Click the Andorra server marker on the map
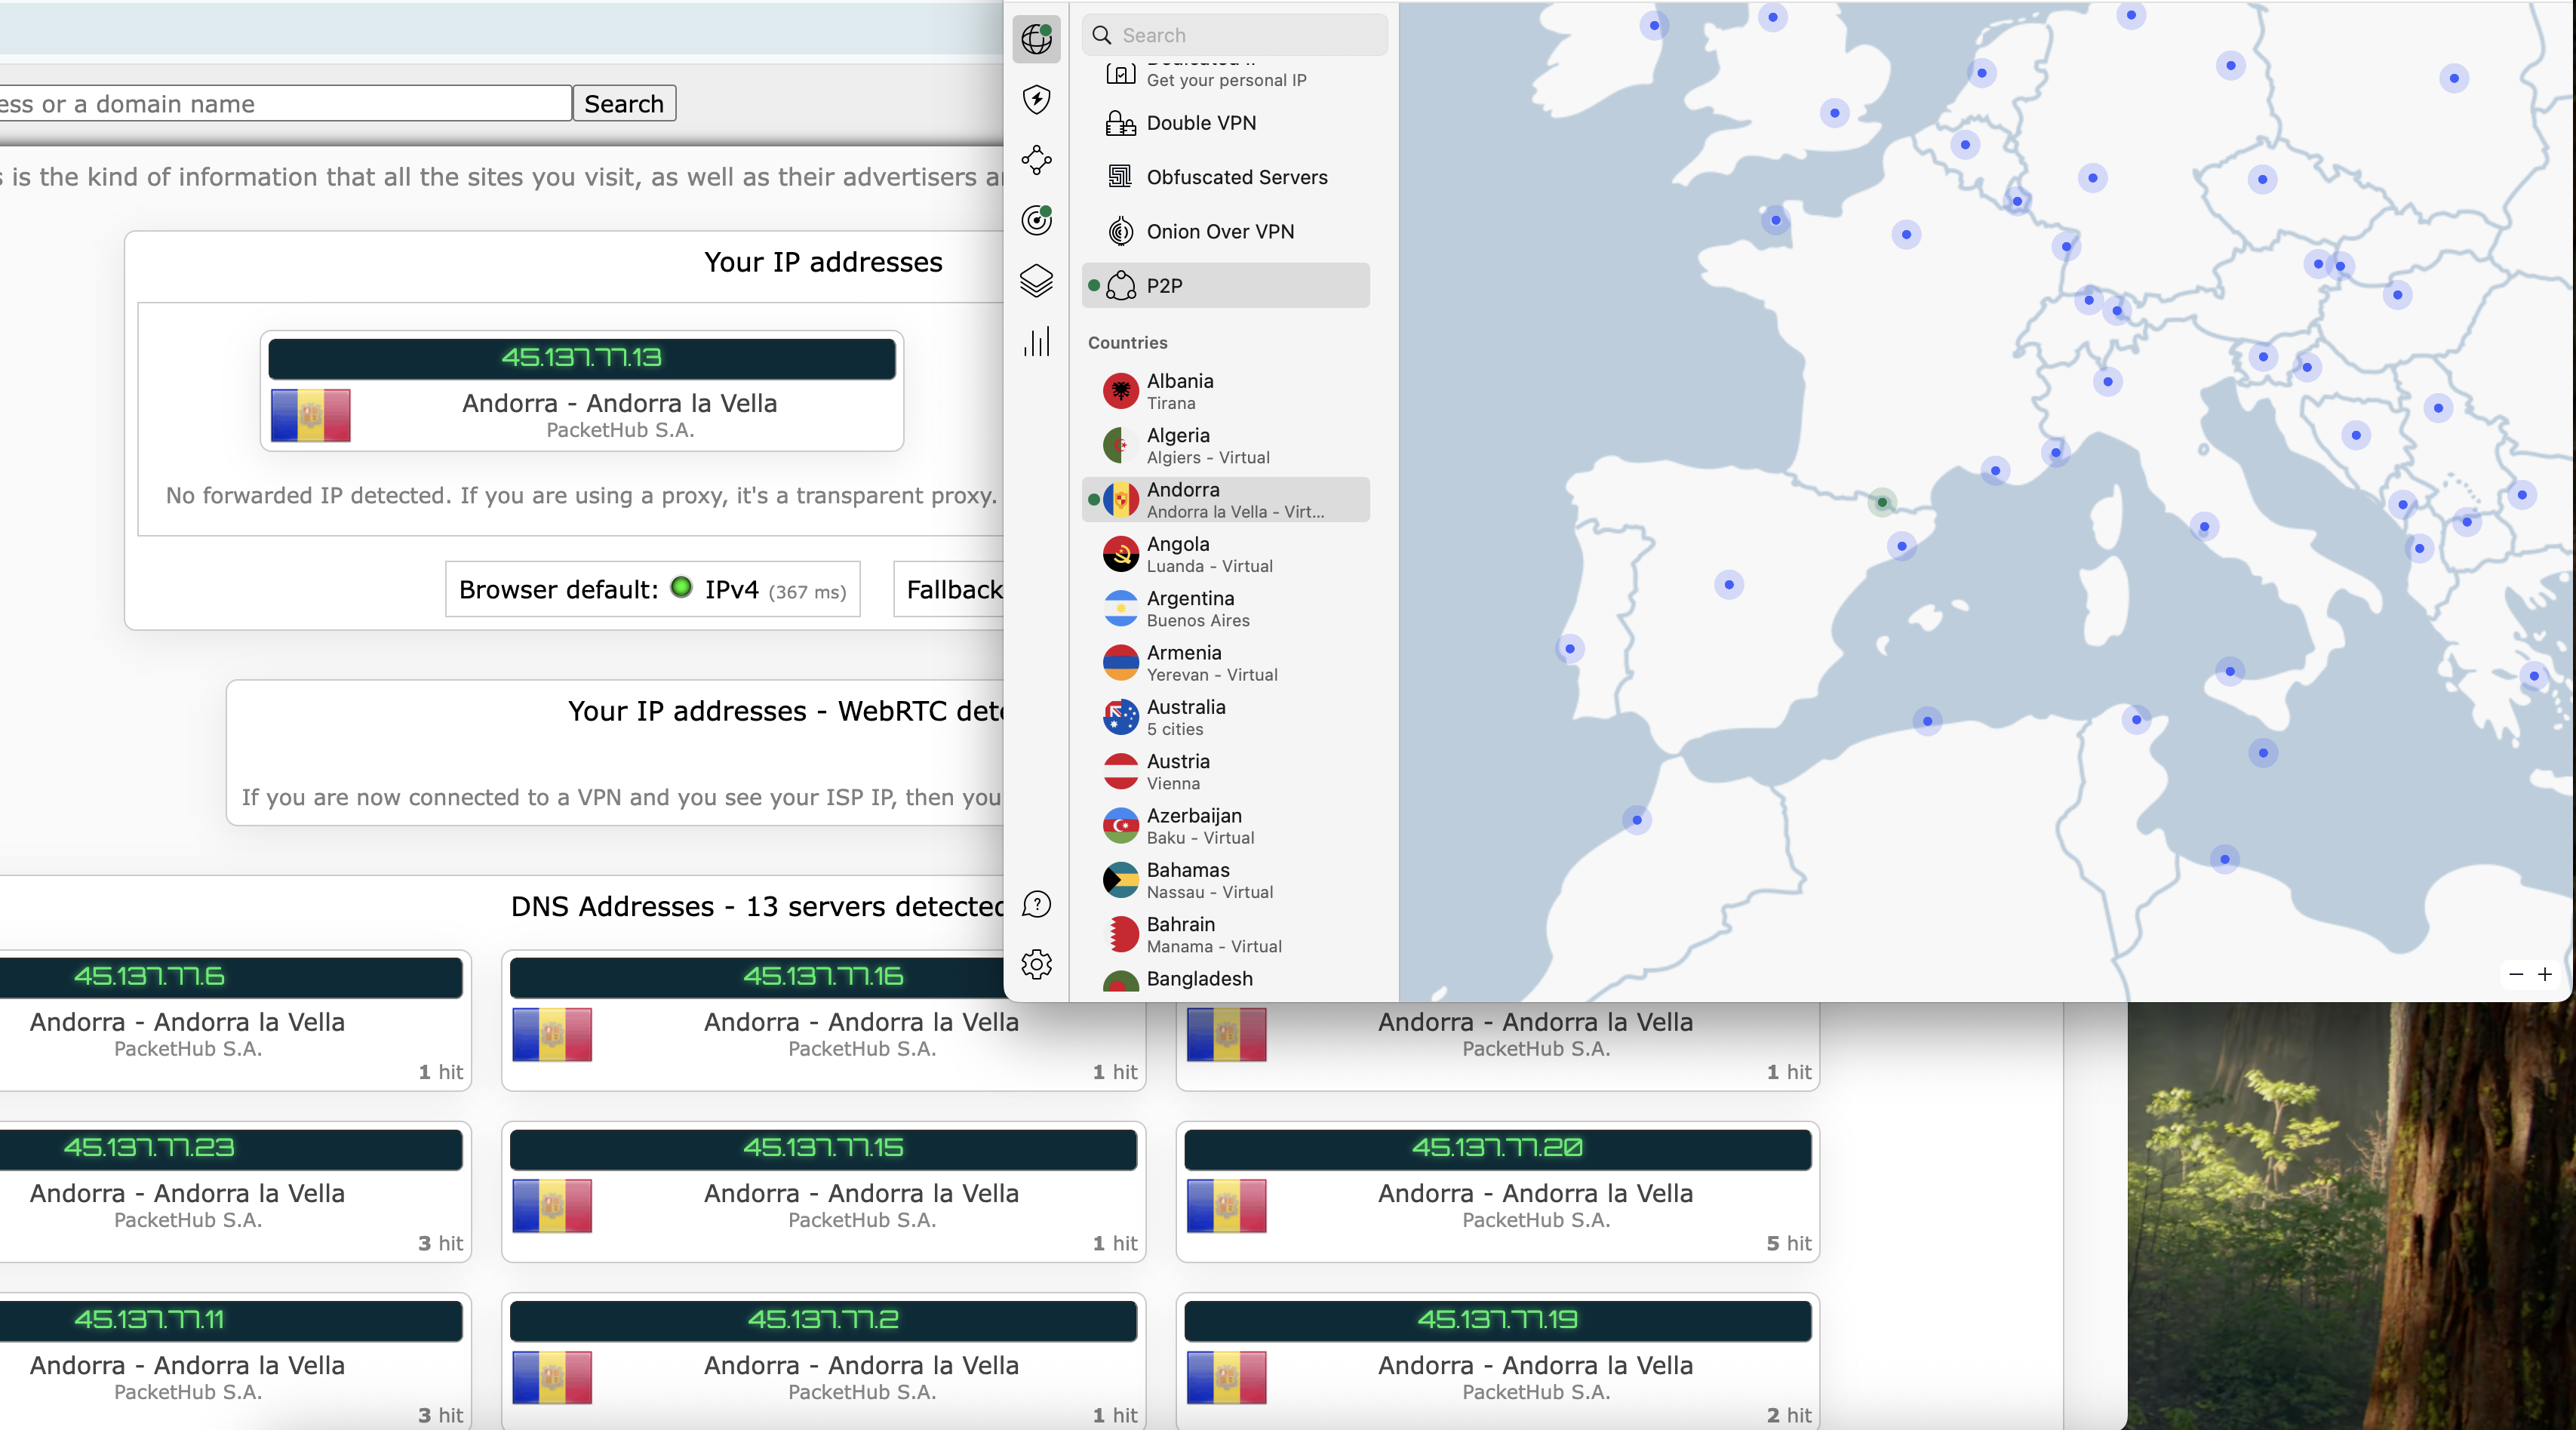Viewport: 2576px width, 1430px height. tap(1884, 504)
